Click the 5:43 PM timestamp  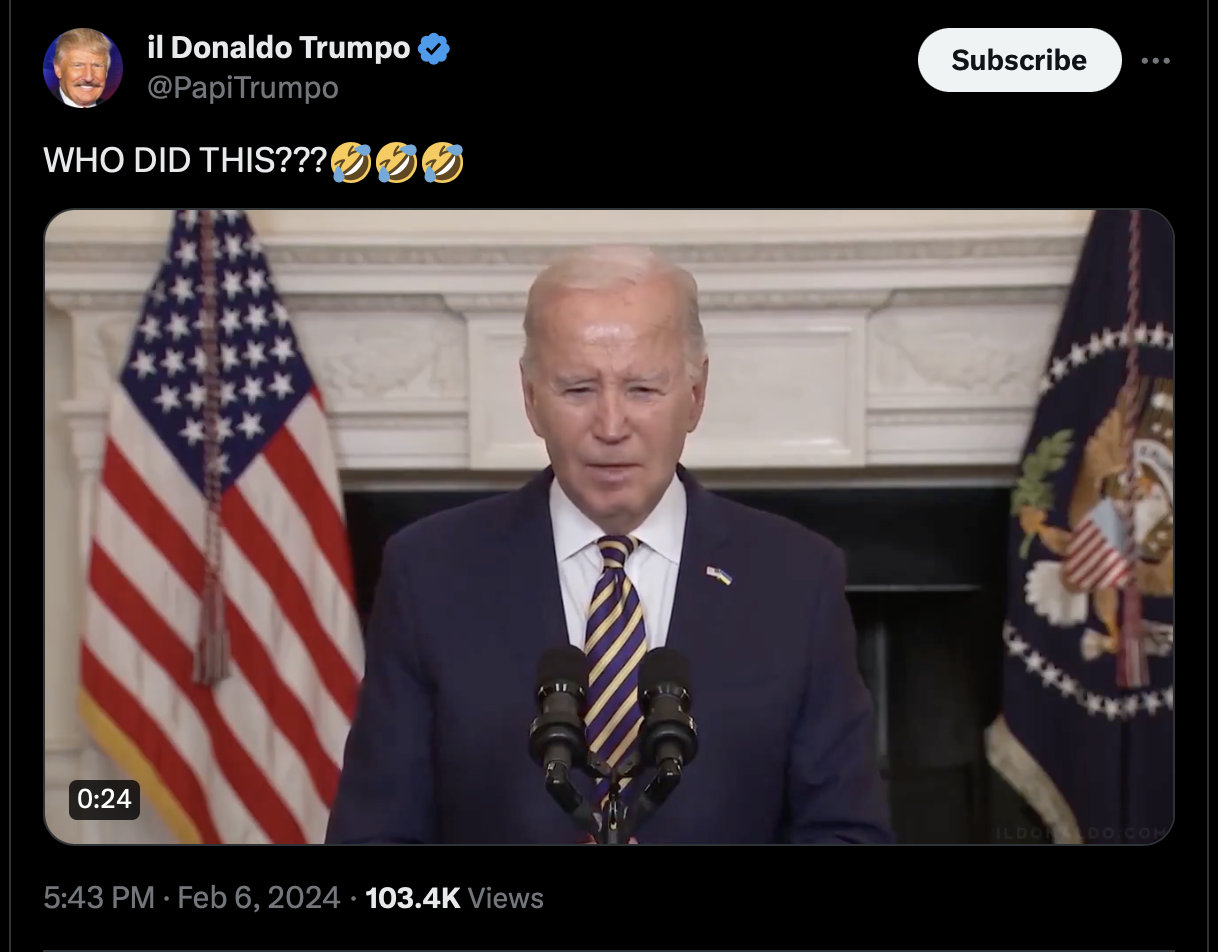coord(99,898)
